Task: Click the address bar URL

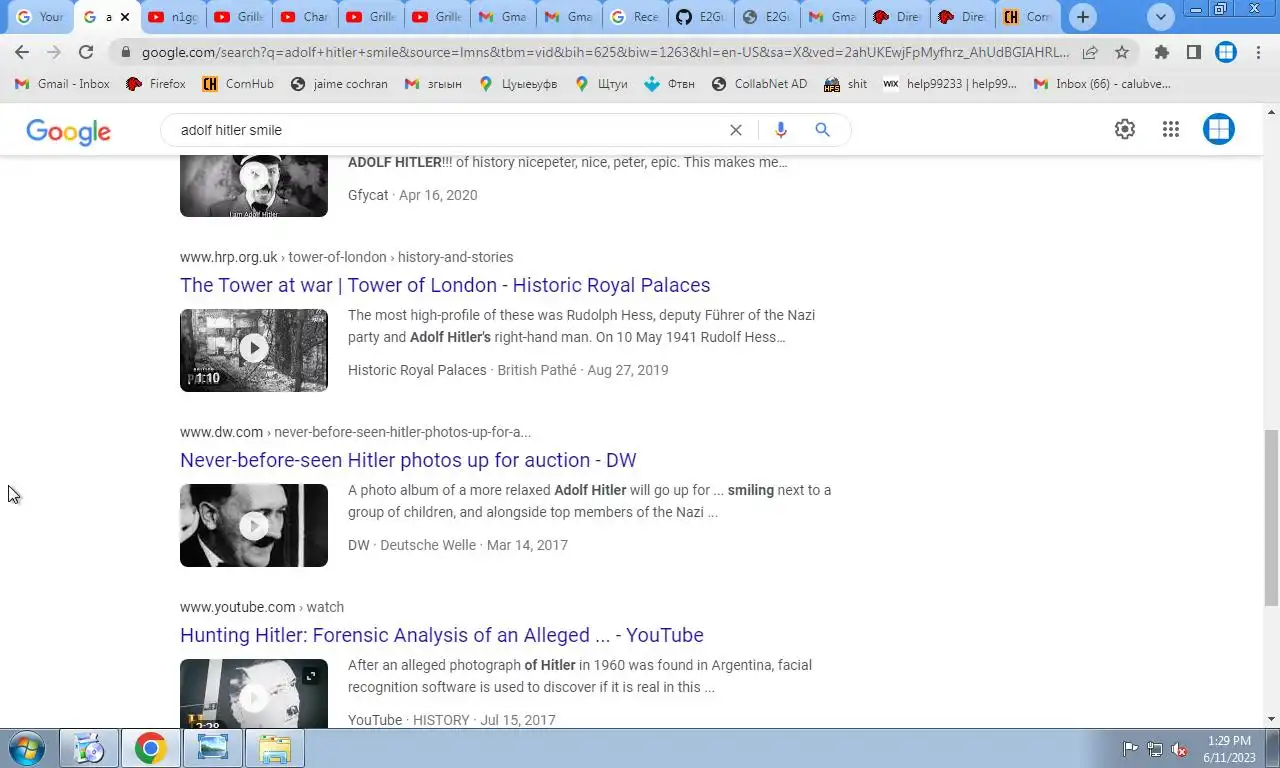Action: click(x=605, y=52)
